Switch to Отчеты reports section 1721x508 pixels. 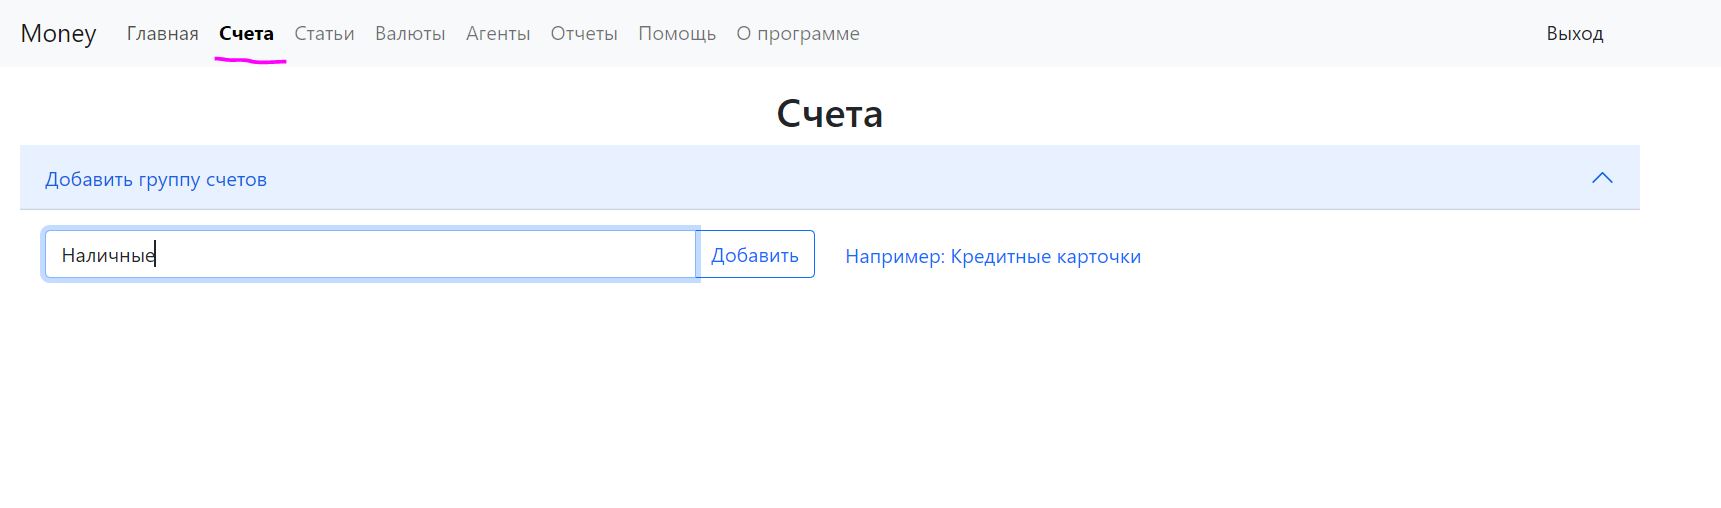[x=584, y=33]
